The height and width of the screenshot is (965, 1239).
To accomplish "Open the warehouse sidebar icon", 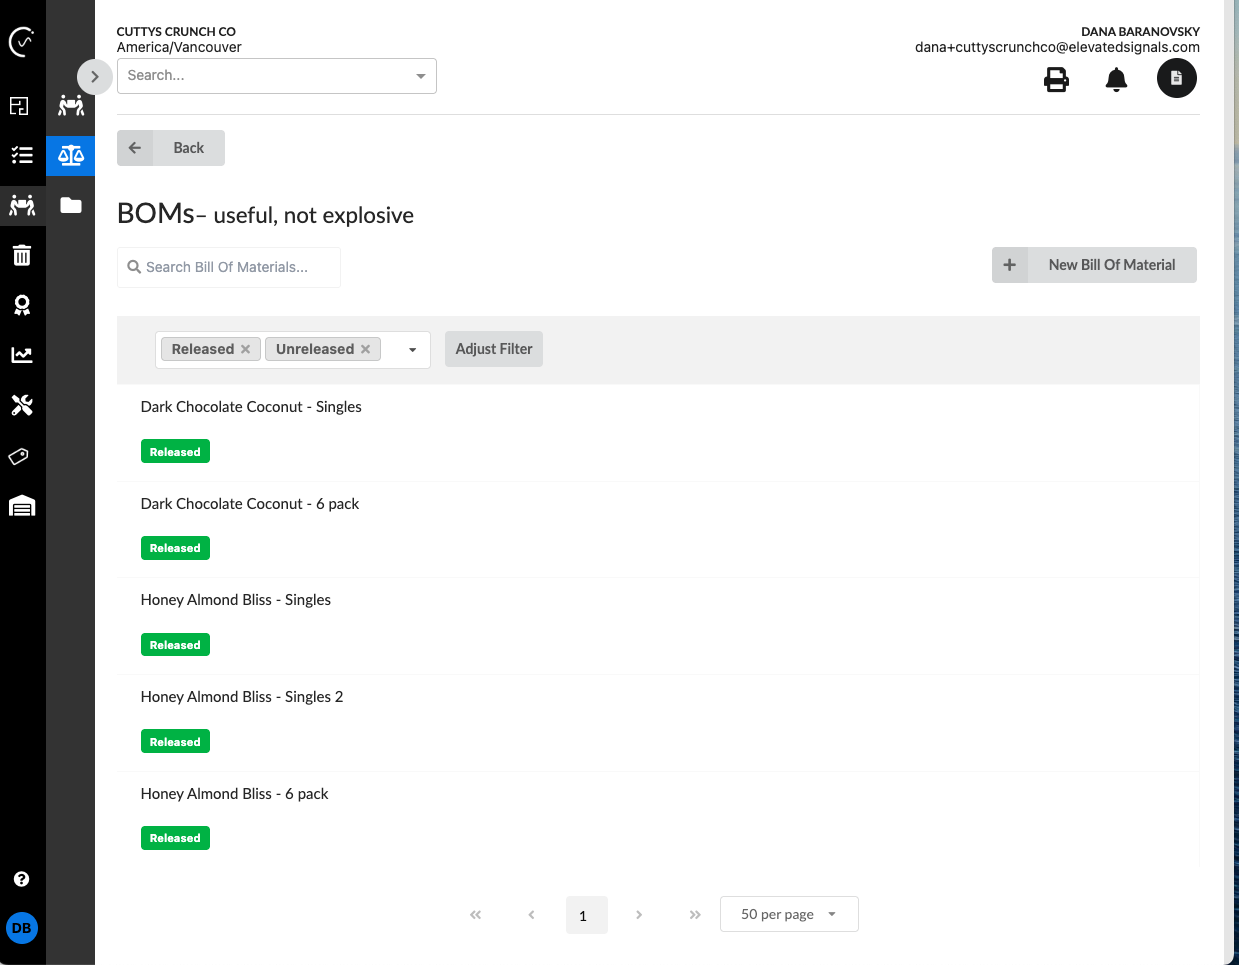I will click(22, 506).
